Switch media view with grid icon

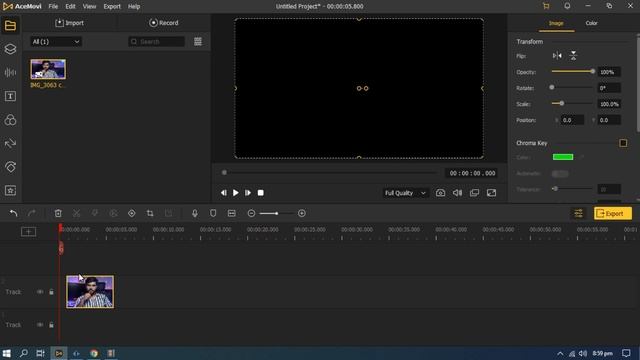(x=198, y=42)
